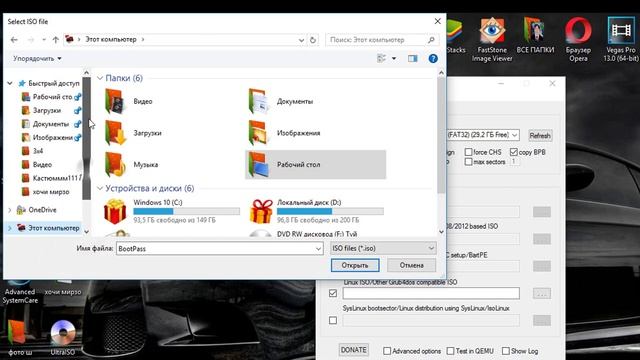The width and height of the screenshot is (640, 360).
Task: Click DONATE button
Action: [x=353, y=350]
